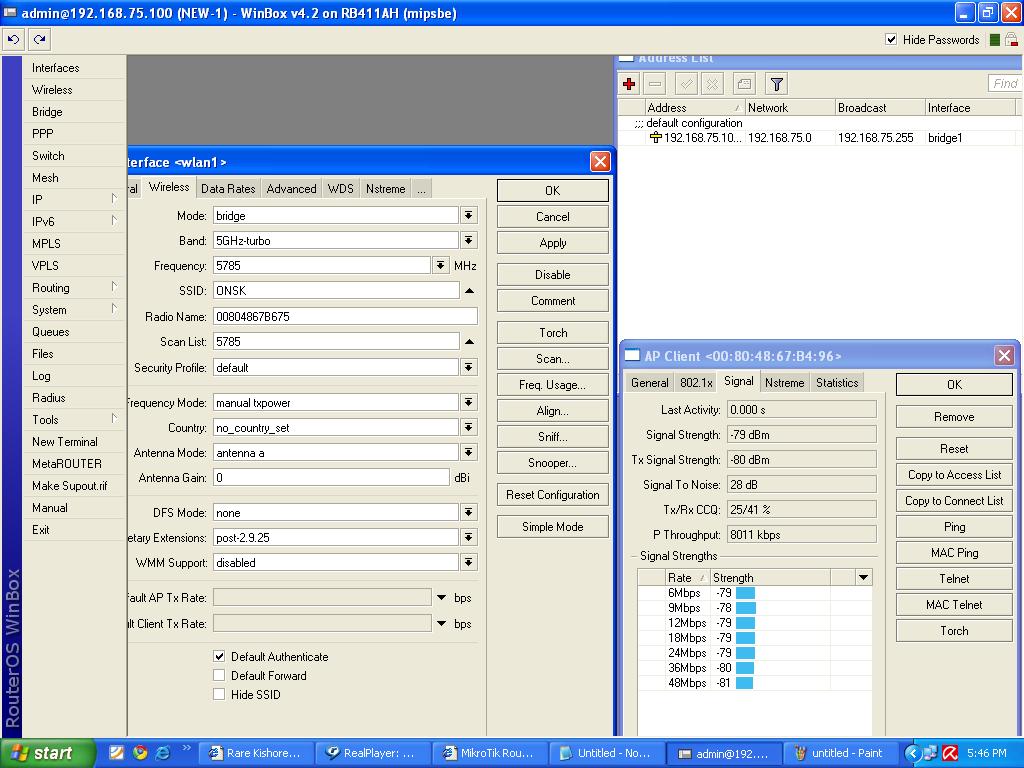Expand the Security Profile dropdown
Screen dimensions: 1024x768
(x=468, y=367)
